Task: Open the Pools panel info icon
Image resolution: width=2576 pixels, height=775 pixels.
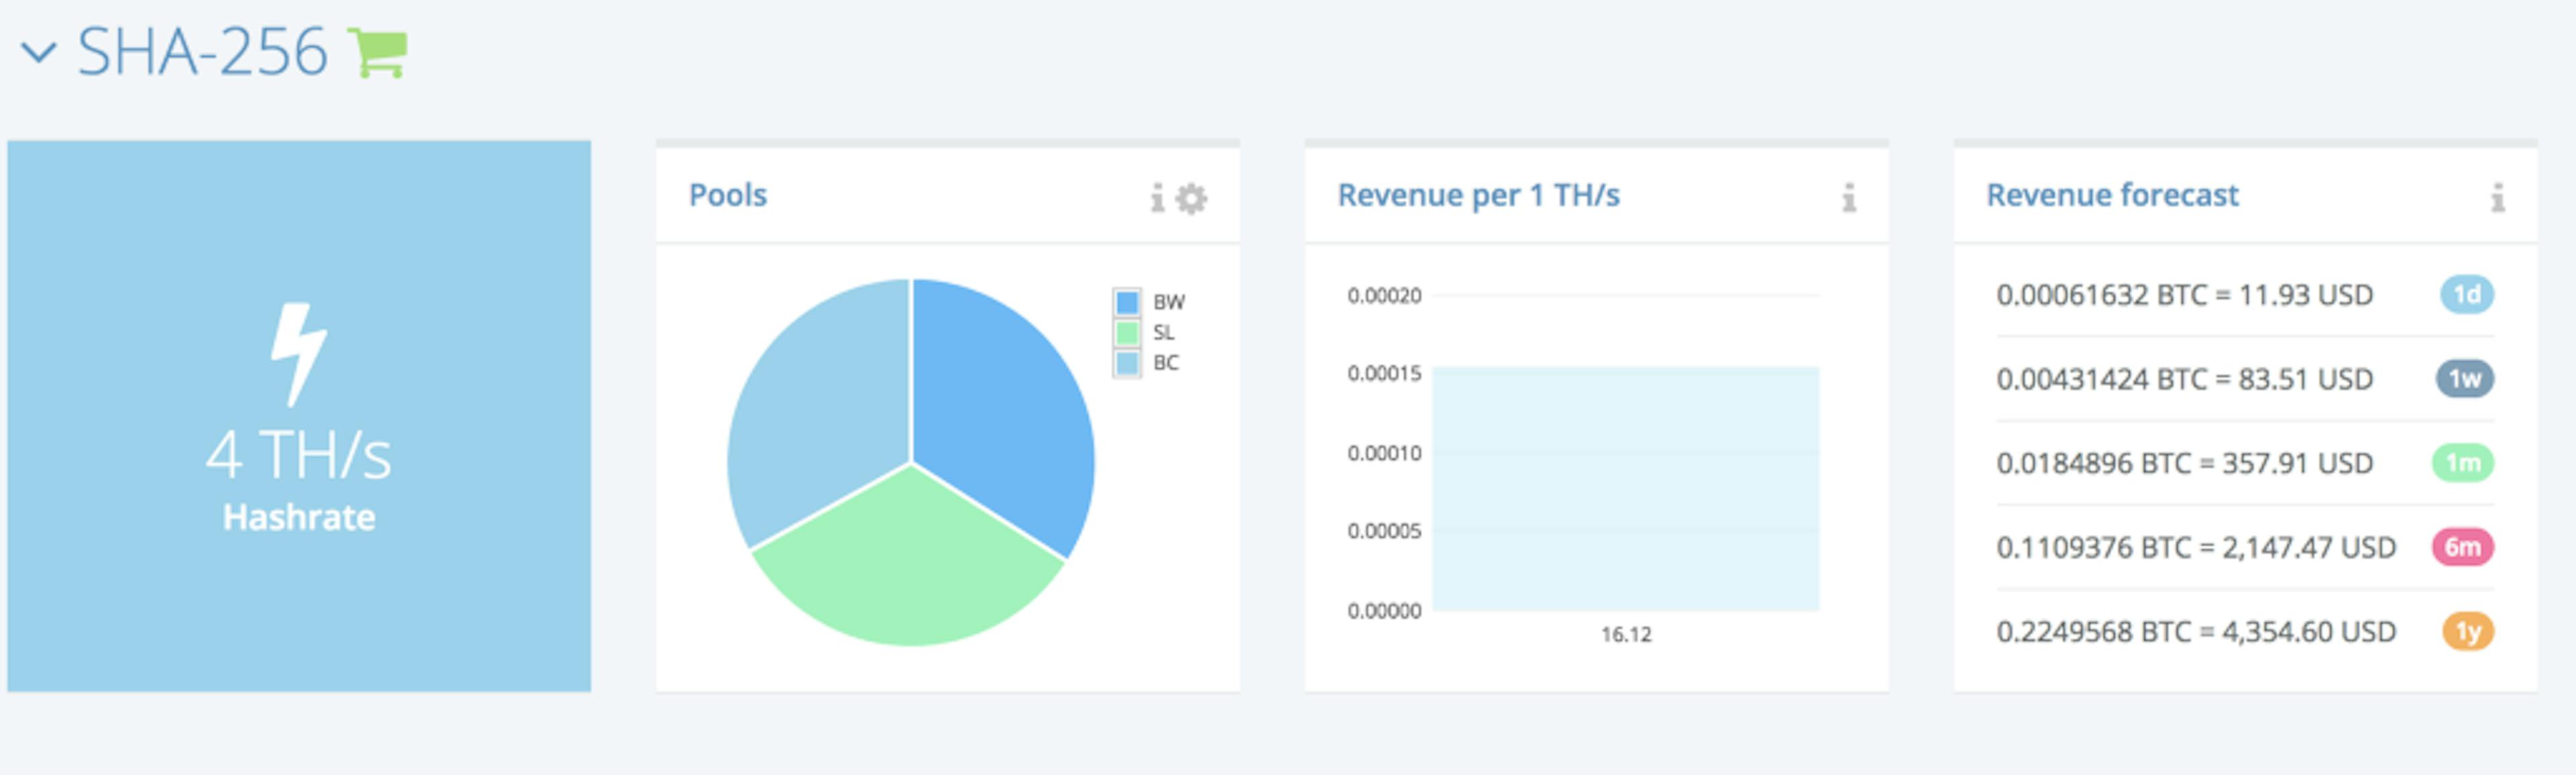Action: click(1157, 198)
